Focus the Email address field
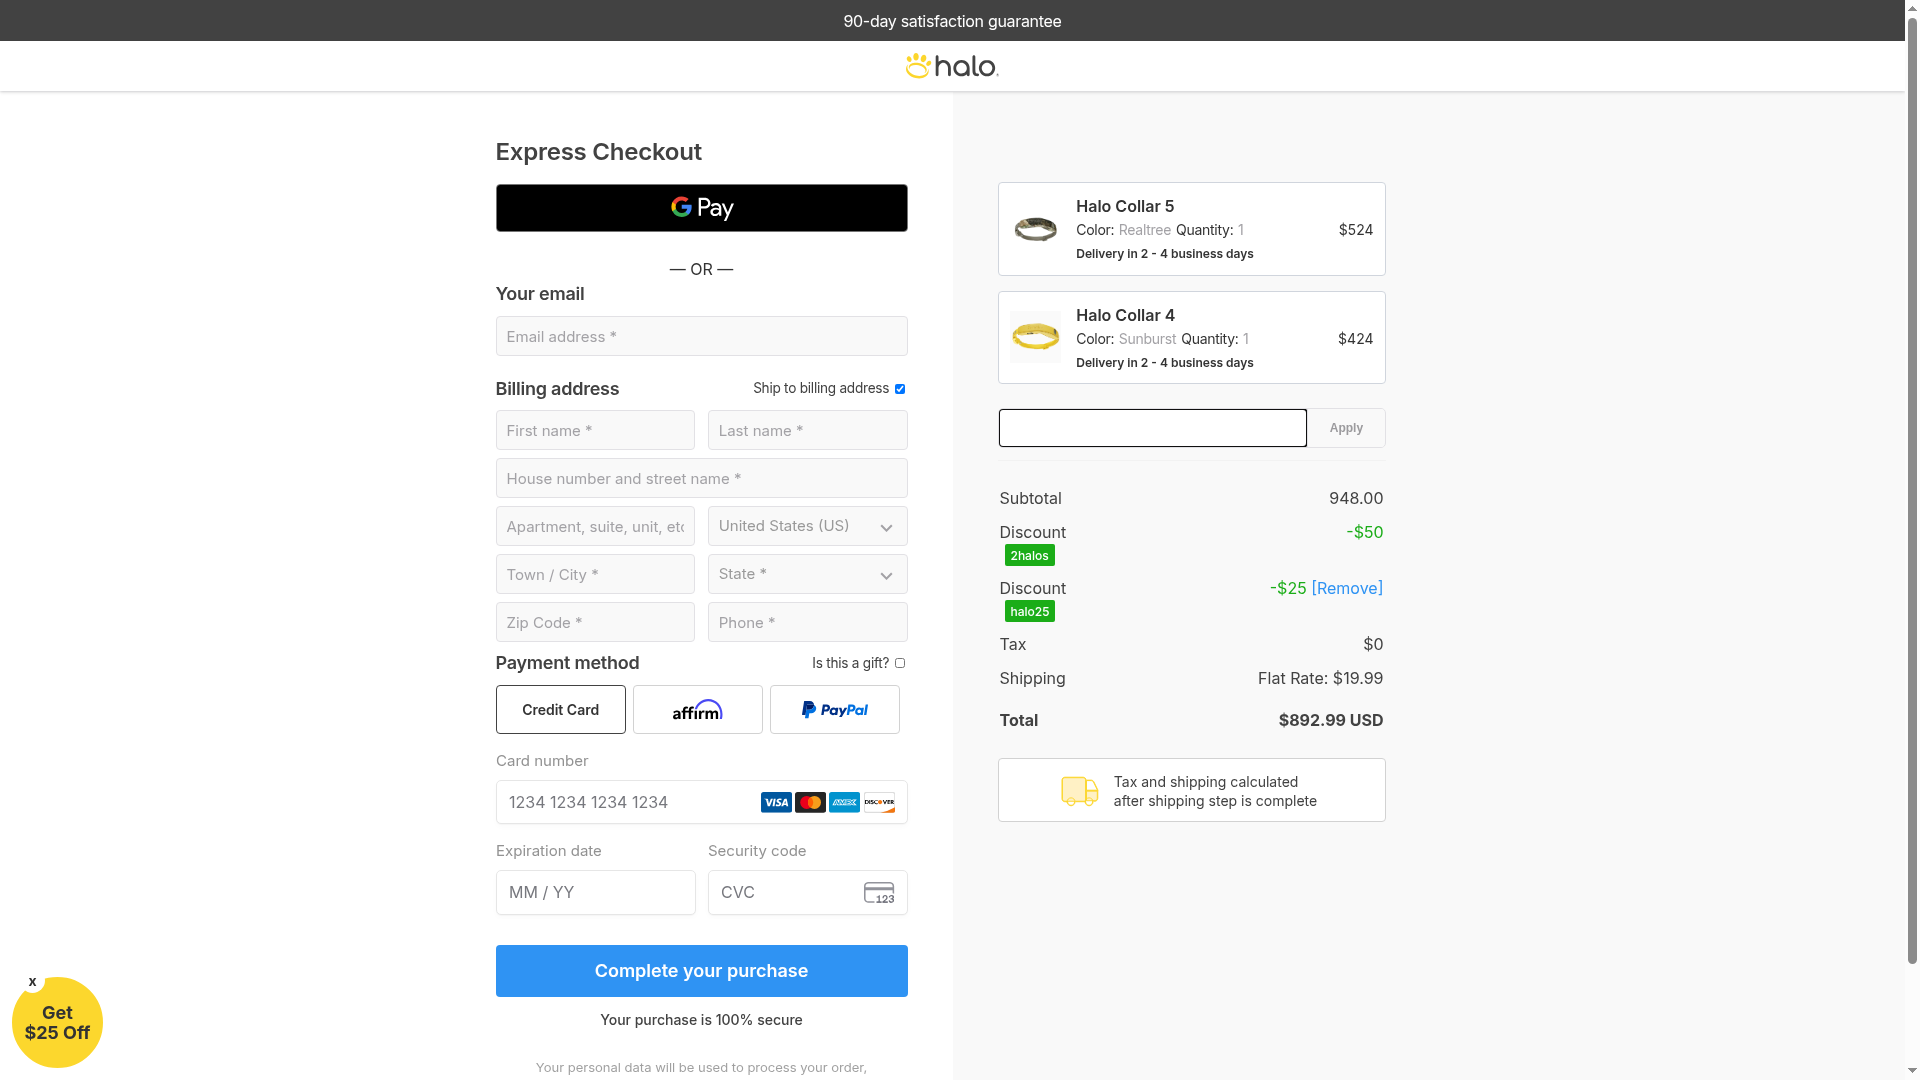Image resolution: width=1920 pixels, height=1080 pixels. [701, 337]
